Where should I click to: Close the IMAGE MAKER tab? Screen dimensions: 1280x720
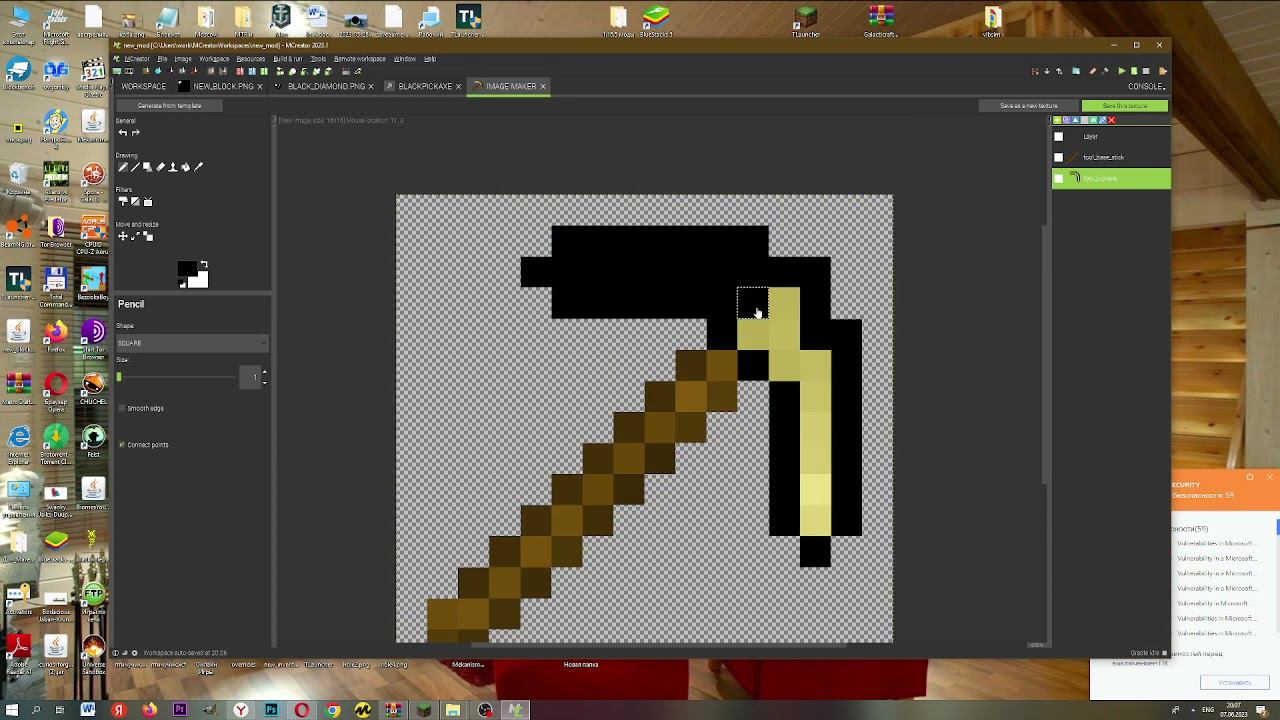543,86
